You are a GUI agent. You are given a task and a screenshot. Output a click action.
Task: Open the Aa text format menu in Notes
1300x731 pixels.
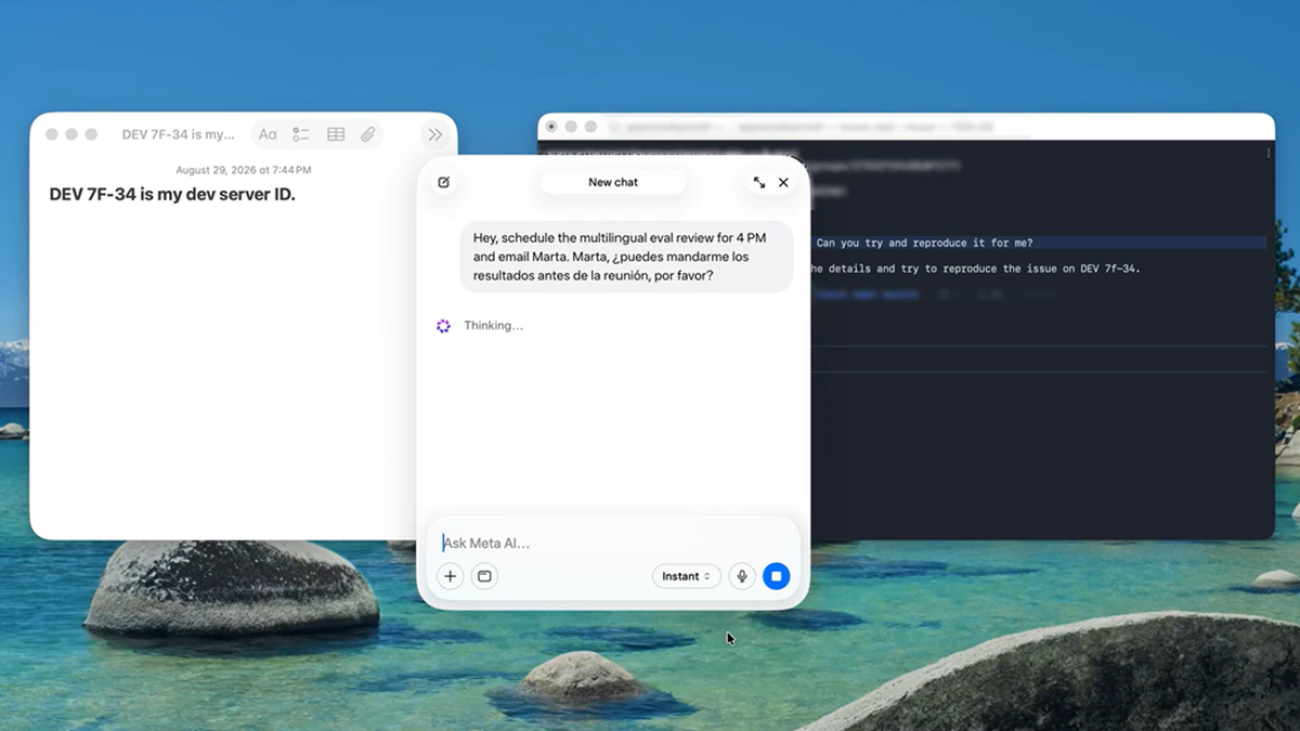(268, 134)
